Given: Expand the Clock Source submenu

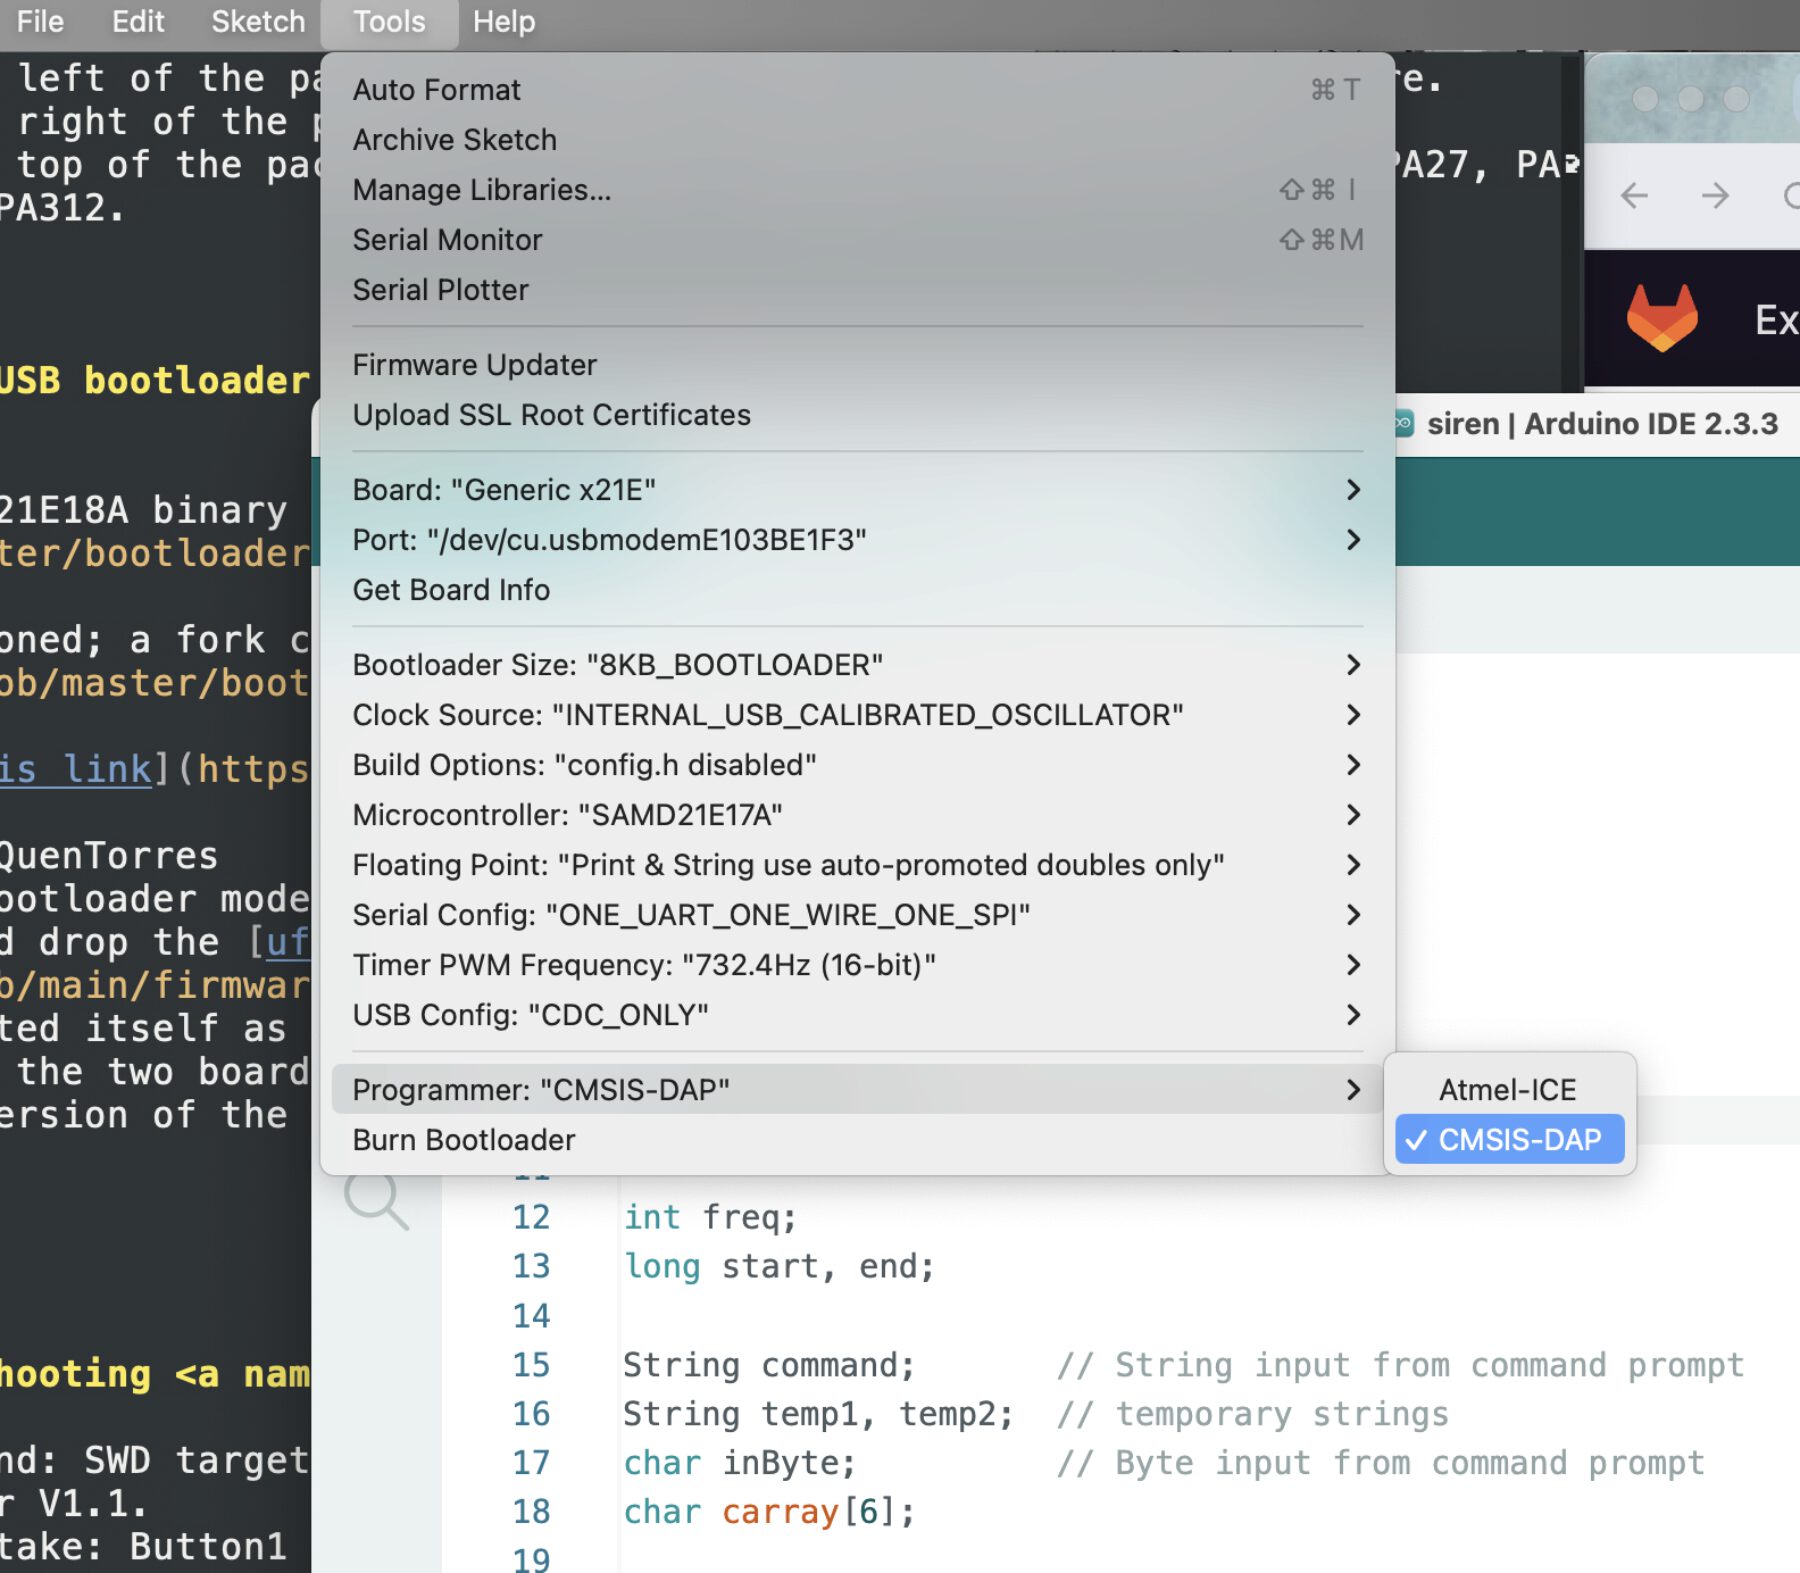Looking at the screenshot, I should pos(857,715).
